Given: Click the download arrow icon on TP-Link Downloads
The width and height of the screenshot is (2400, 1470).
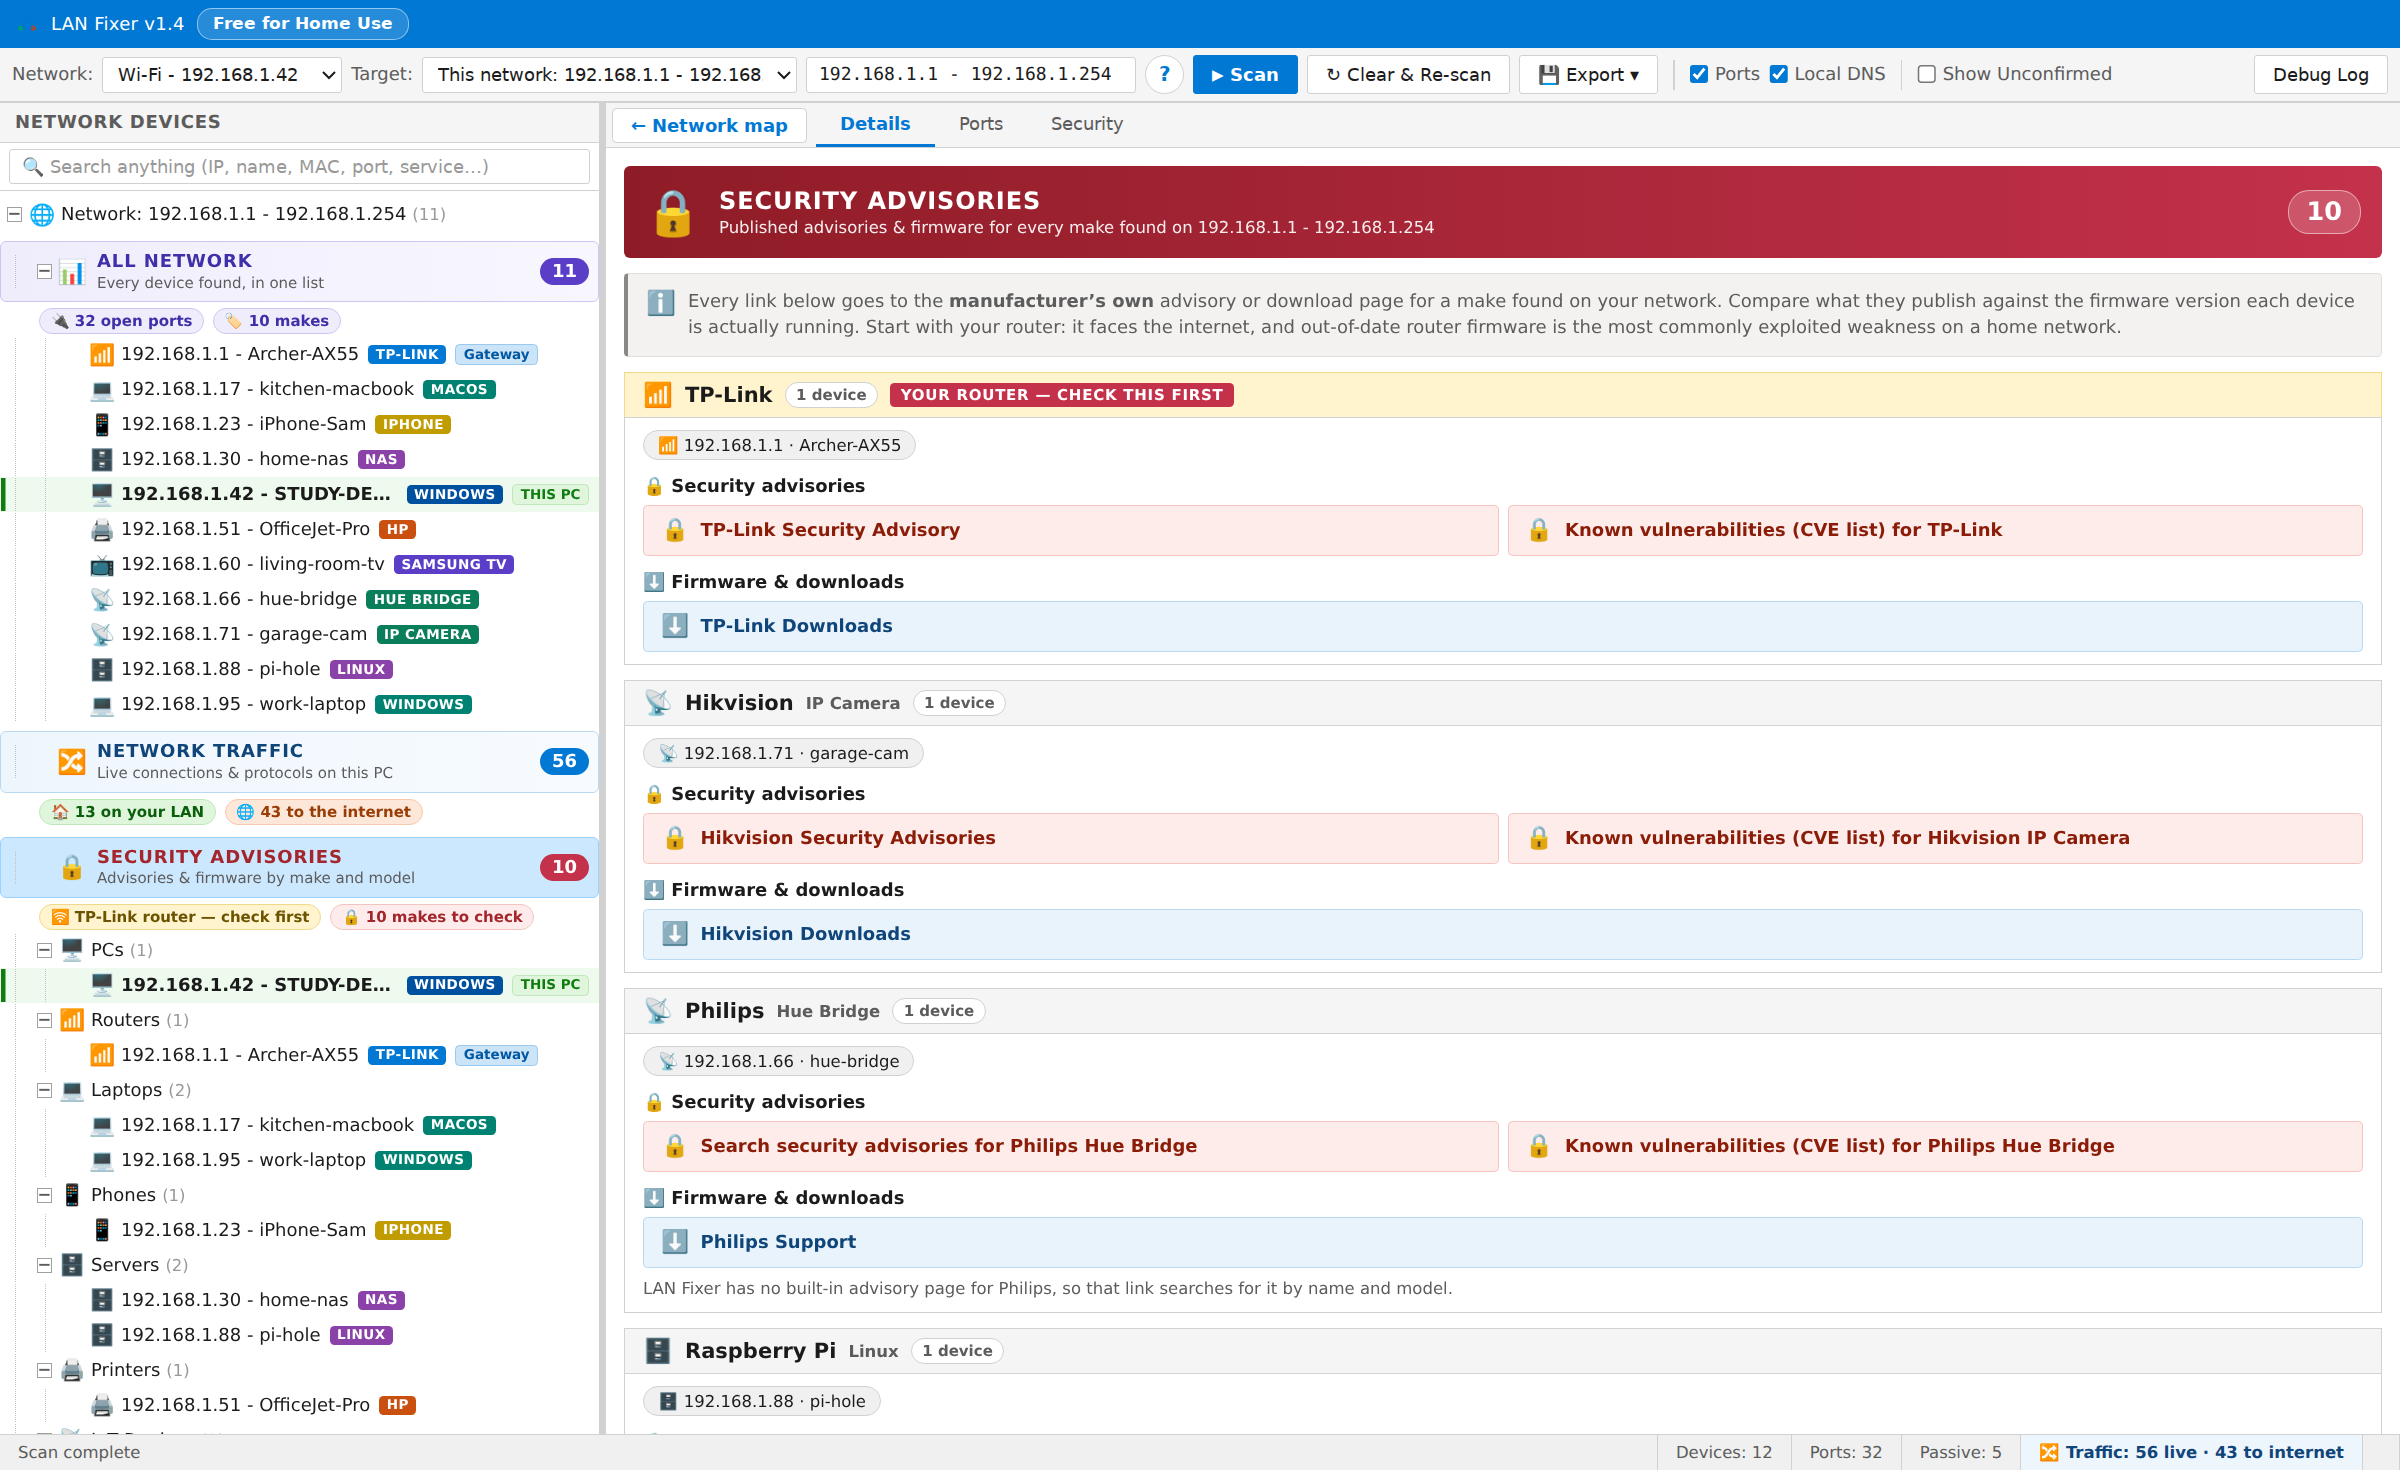Looking at the screenshot, I should click(x=675, y=626).
